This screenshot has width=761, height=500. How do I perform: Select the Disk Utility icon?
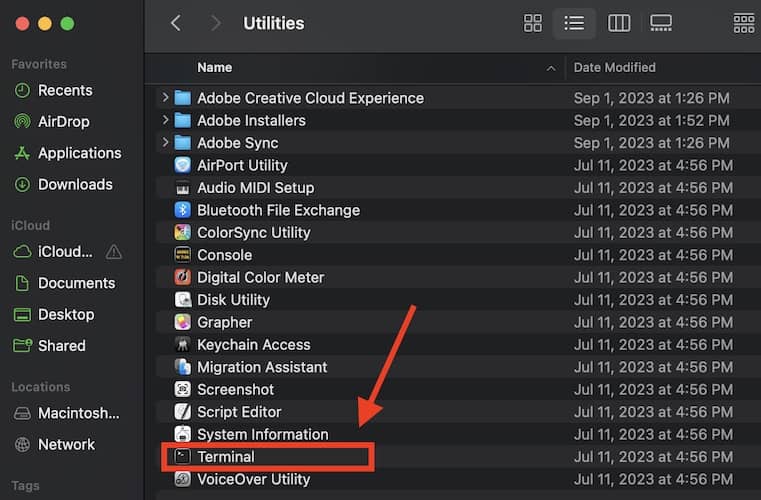[182, 300]
